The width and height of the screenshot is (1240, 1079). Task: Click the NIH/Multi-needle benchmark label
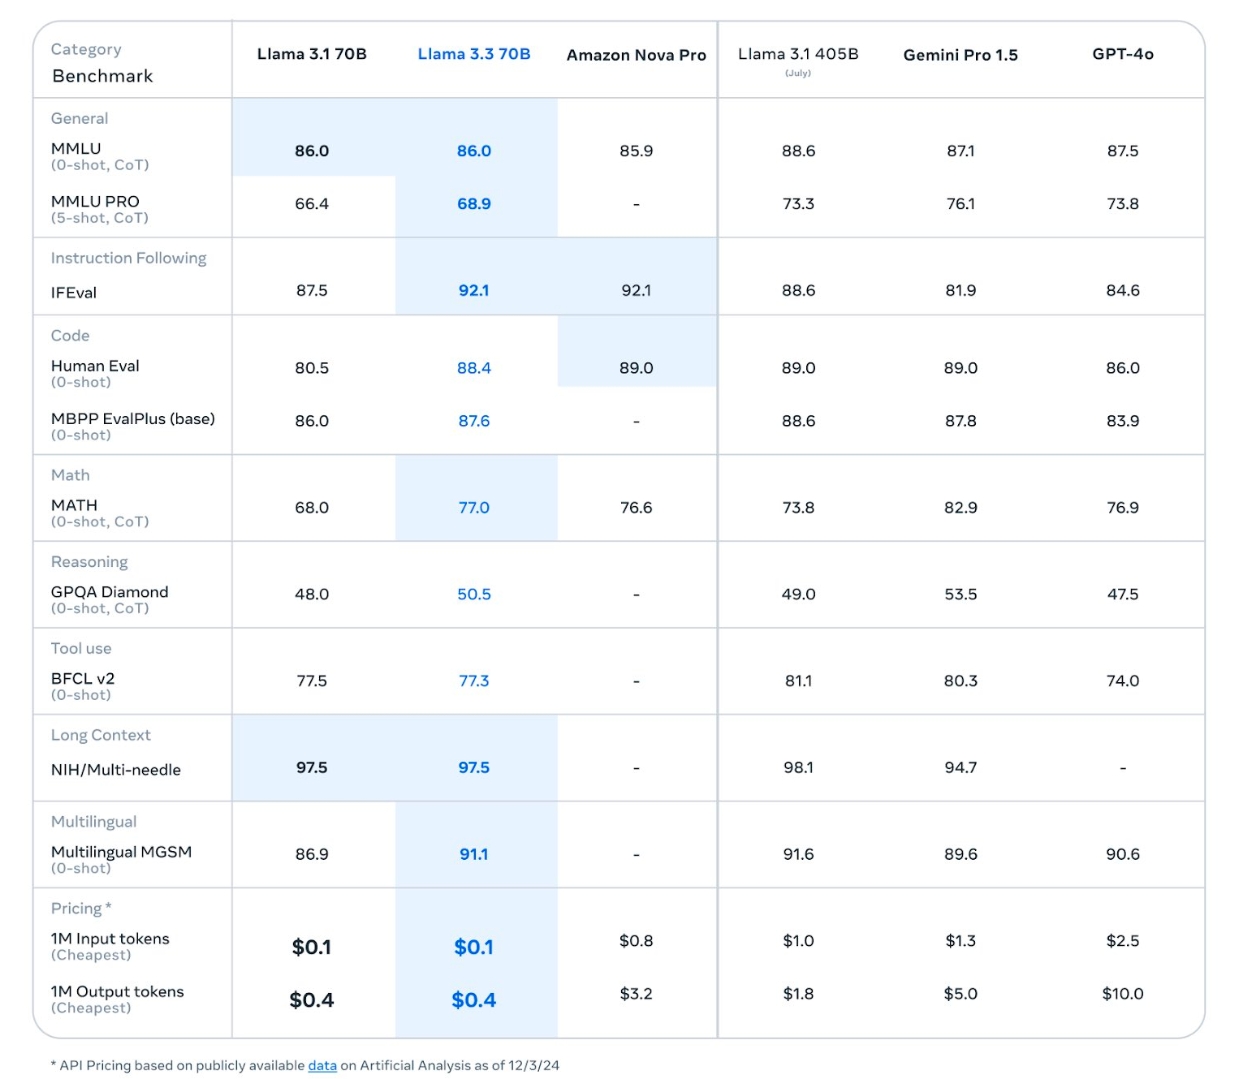pyautogui.click(x=116, y=770)
